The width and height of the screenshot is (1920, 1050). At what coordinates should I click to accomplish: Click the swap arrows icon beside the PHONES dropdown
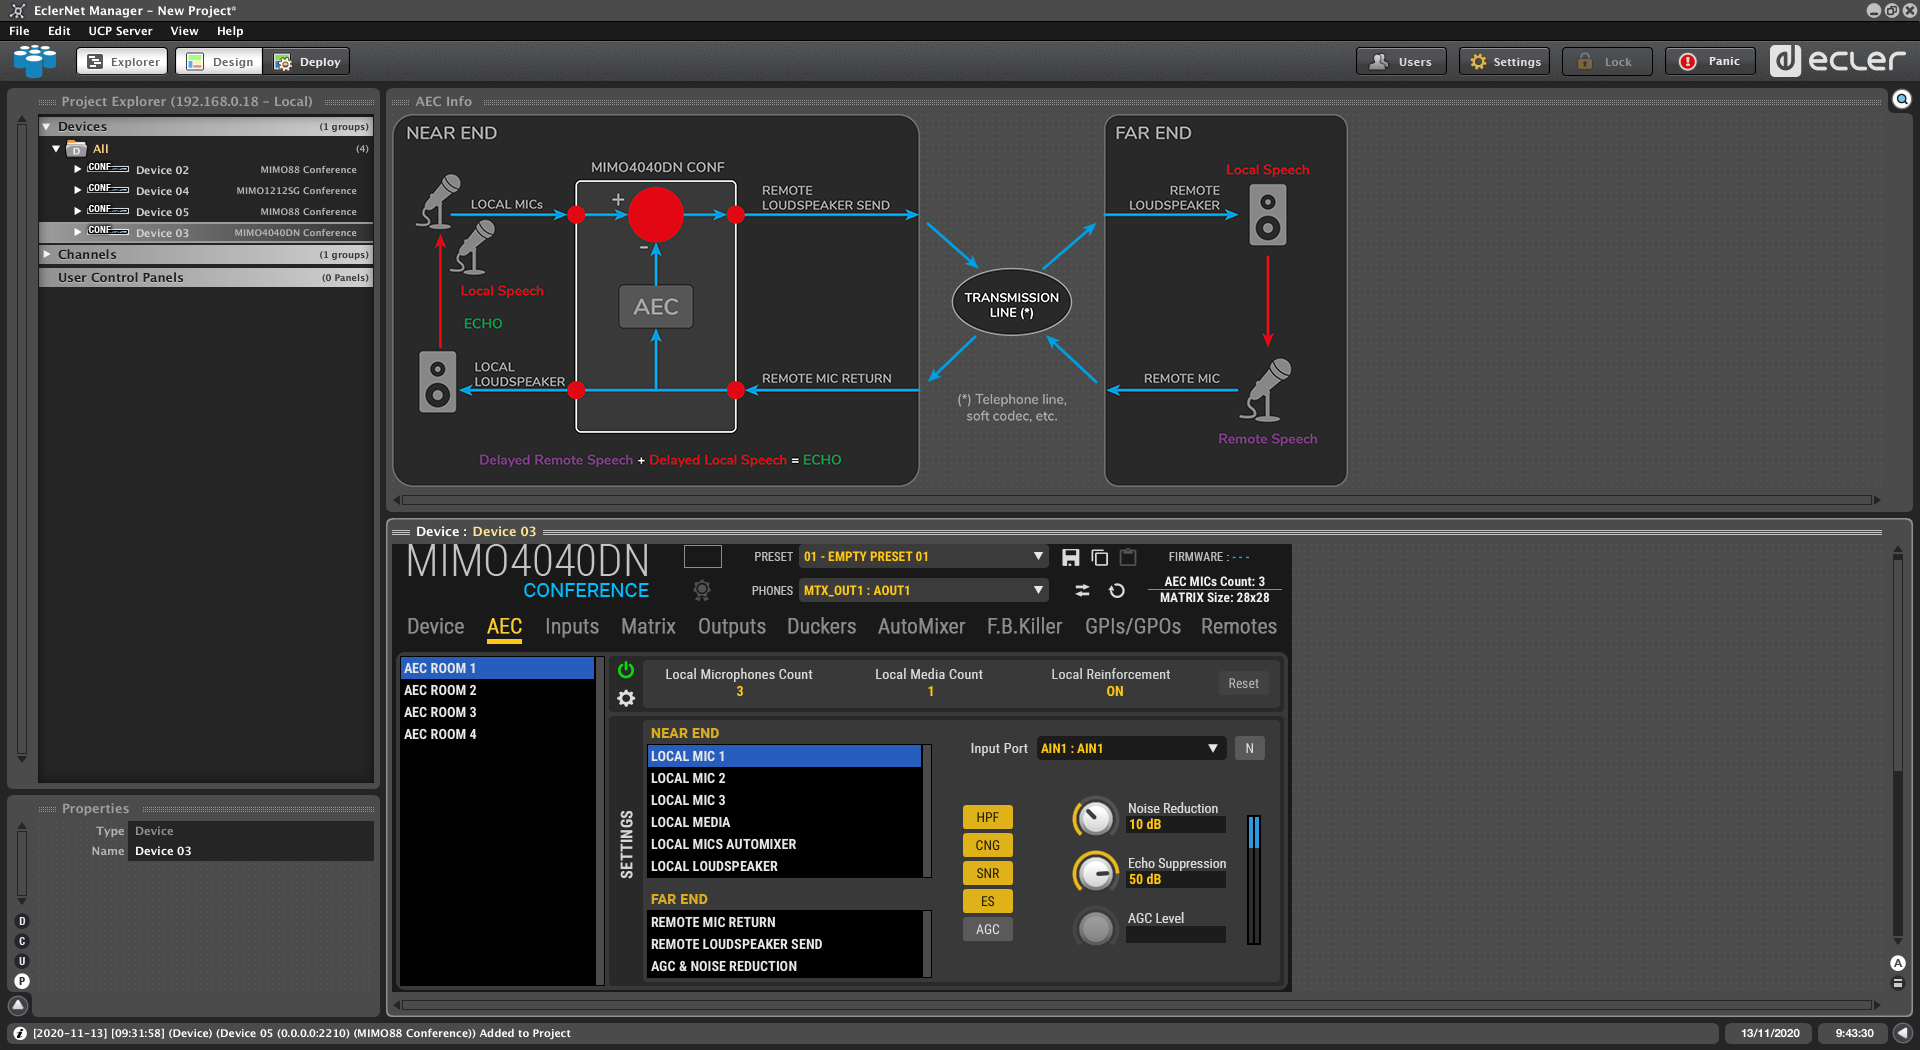pyautogui.click(x=1082, y=591)
